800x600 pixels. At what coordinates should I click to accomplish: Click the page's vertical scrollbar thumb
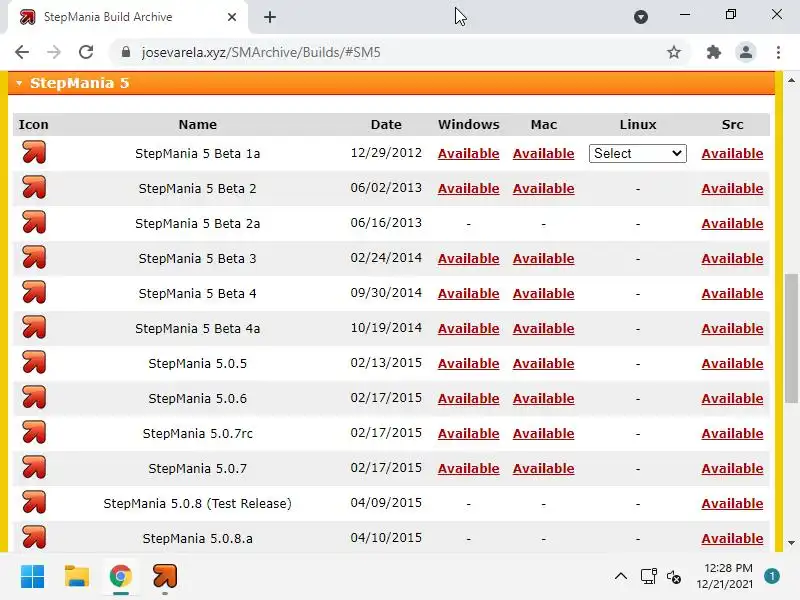click(x=791, y=338)
